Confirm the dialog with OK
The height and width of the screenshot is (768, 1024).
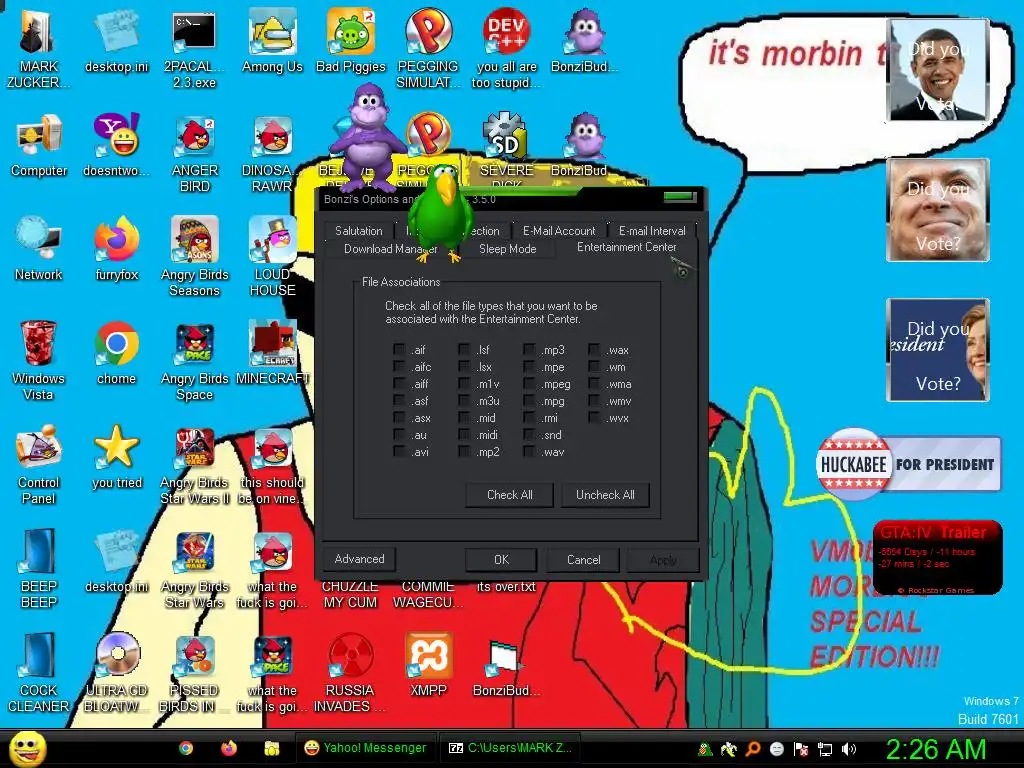tap(501, 560)
